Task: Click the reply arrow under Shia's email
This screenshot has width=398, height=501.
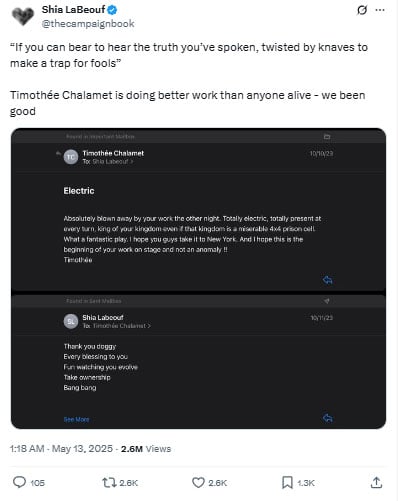Action: click(x=328, y=418)
